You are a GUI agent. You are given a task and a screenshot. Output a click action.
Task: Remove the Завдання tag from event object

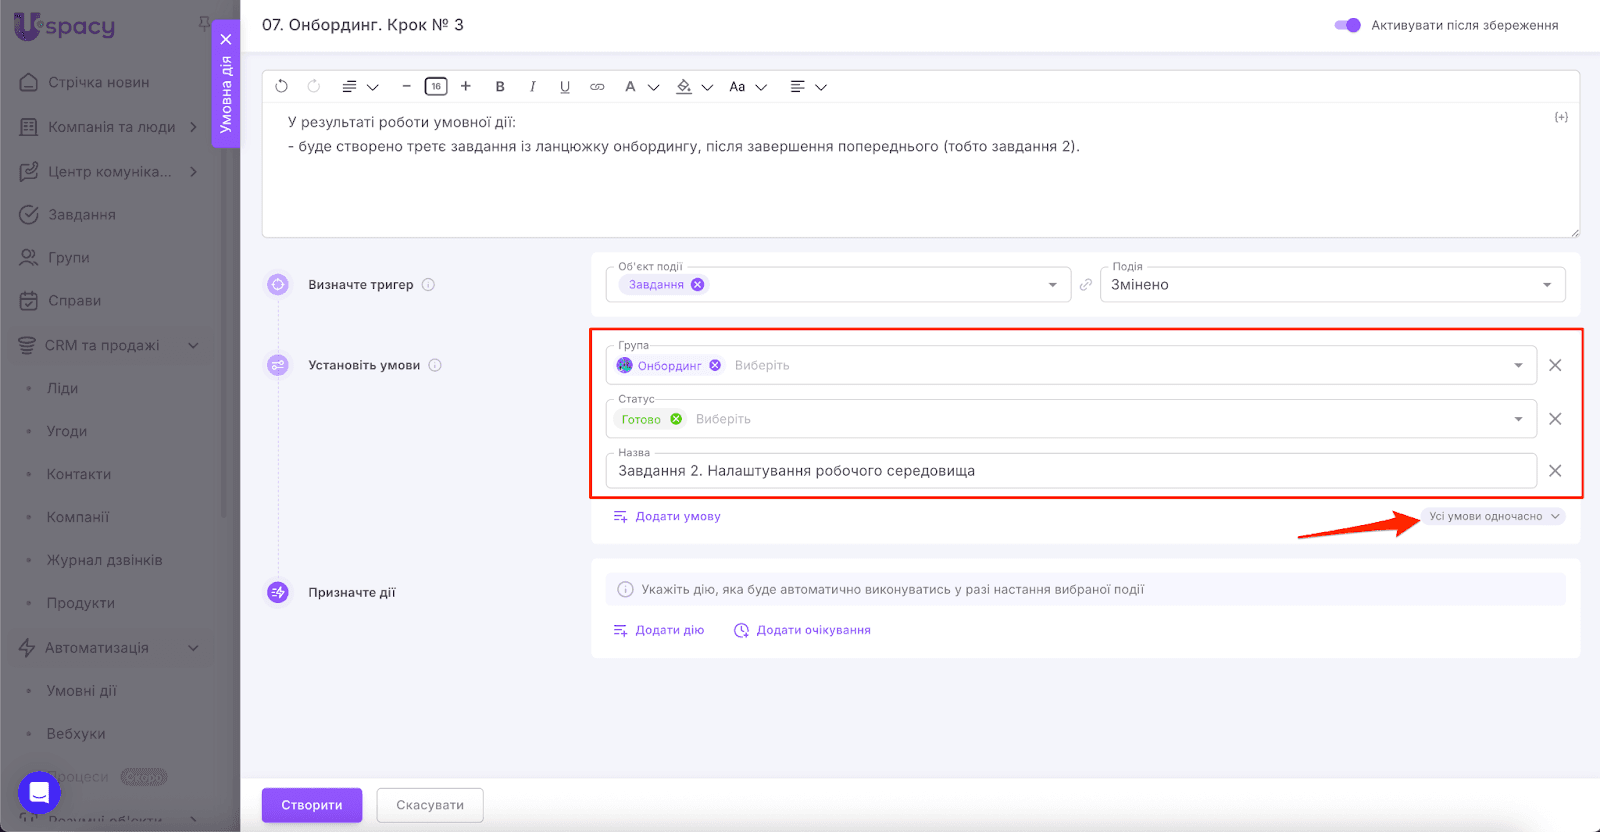point(698,285)
